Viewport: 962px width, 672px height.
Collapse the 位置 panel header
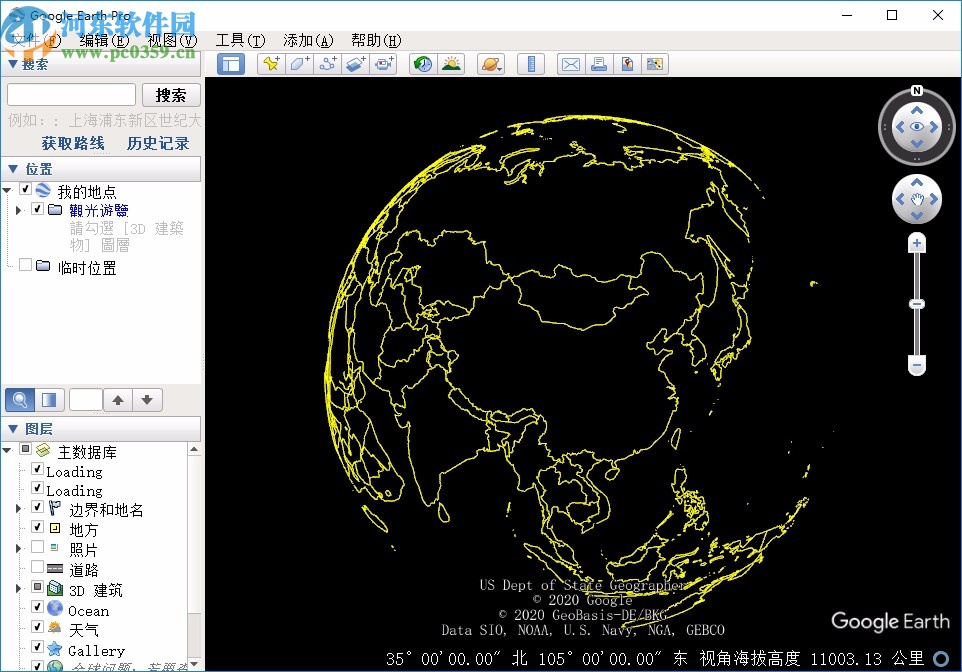pyautogui.click(x=13, y=170)
